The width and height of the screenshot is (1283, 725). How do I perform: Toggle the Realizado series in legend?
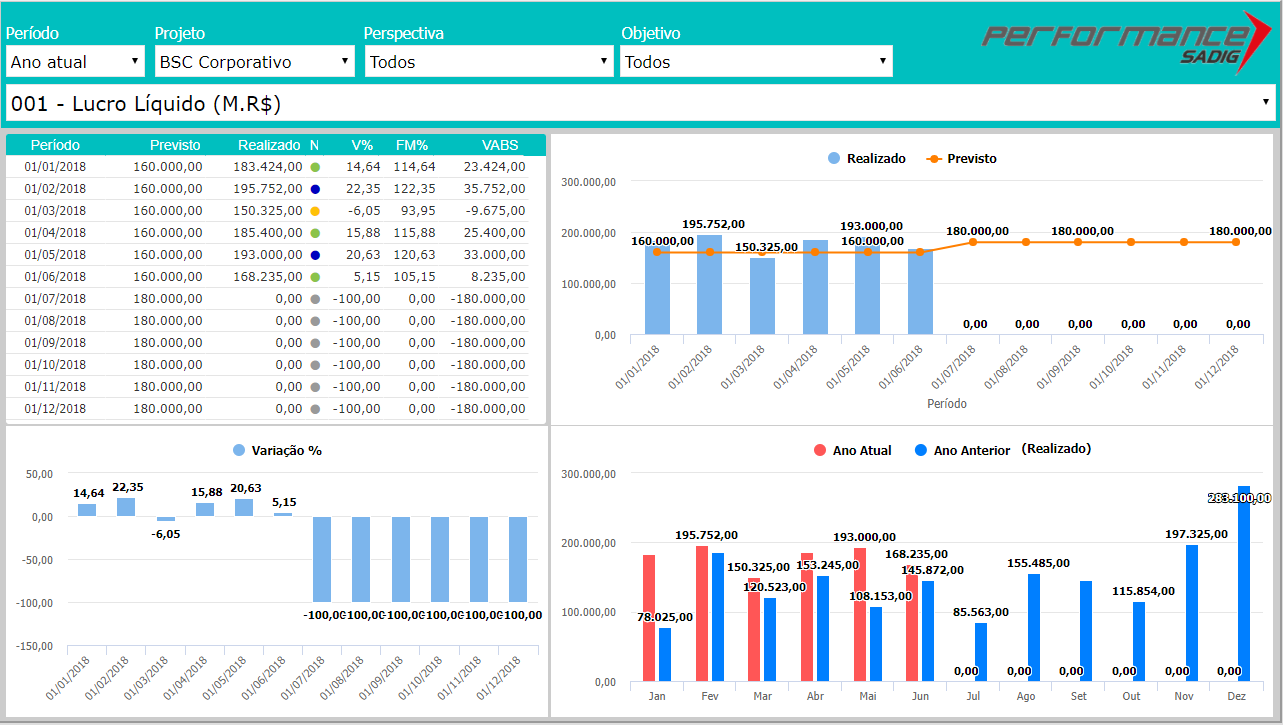(866, 159)
